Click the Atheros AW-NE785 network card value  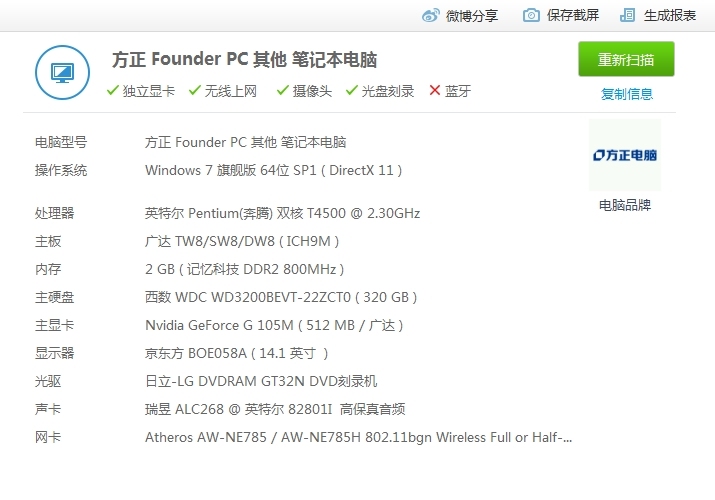(x=358, y=438)
